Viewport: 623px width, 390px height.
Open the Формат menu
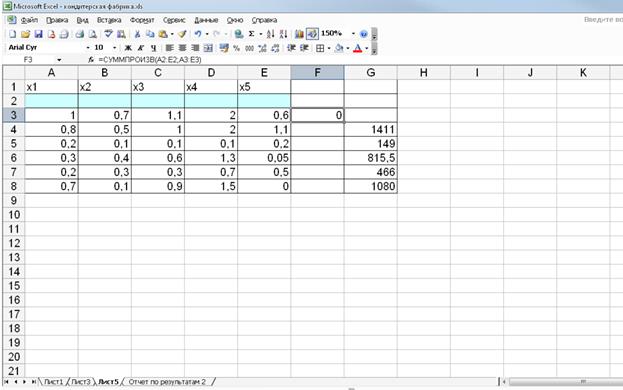pyautogui.click(x=142, y=20)
